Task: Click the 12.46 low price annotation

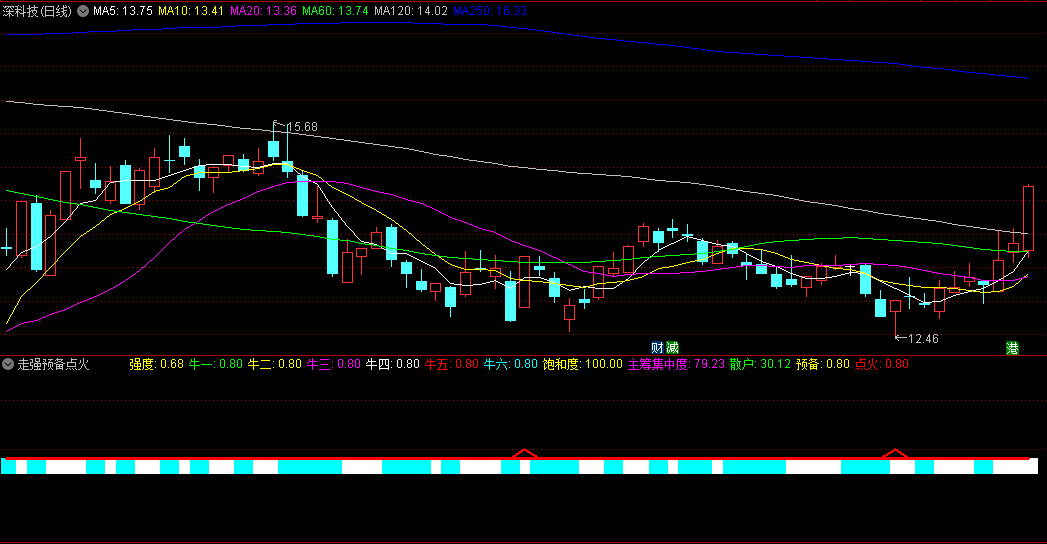Action: pyautogui.click(x=923, y=339)
